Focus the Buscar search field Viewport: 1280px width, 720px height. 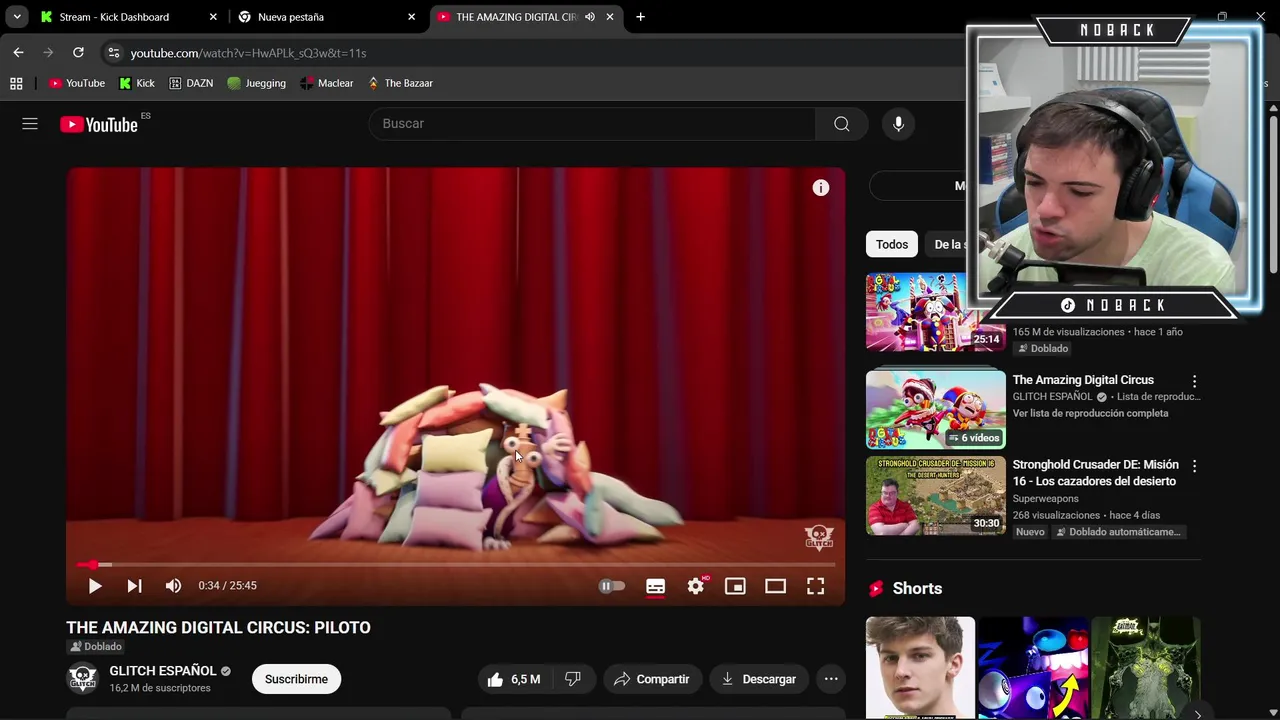click(592, 124)
